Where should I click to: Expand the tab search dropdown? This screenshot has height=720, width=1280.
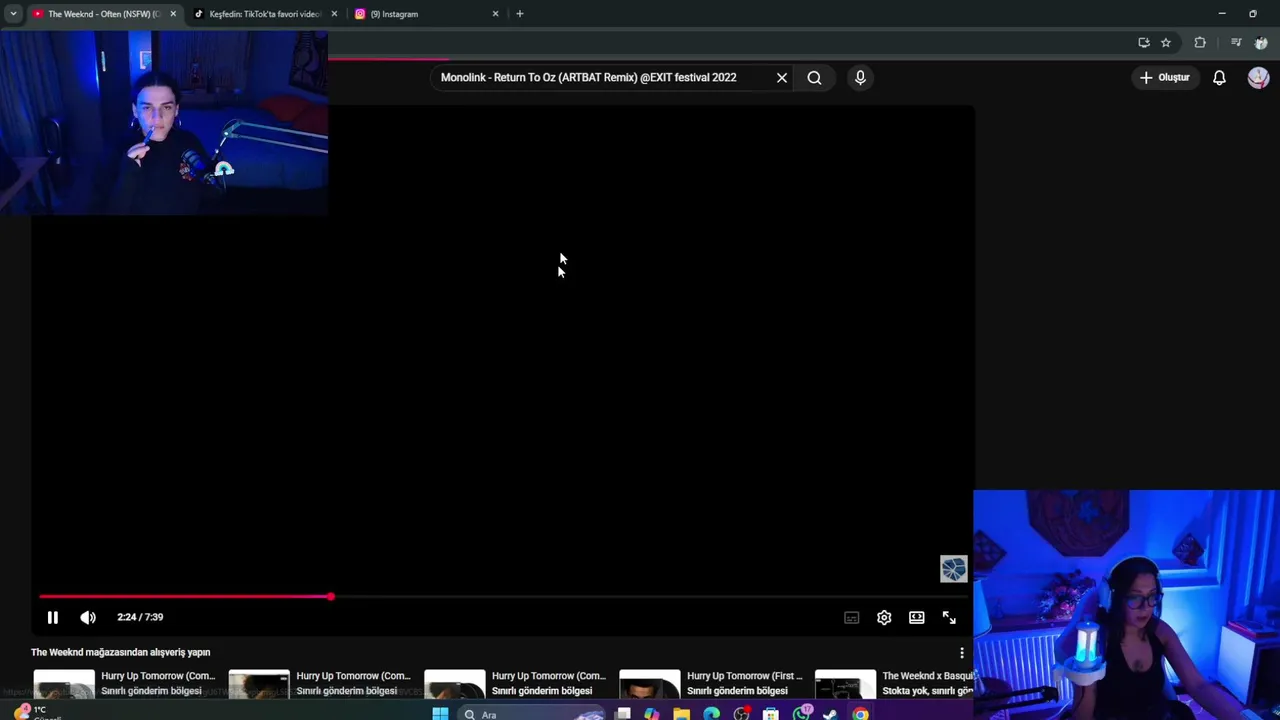[x=13, y=14]
